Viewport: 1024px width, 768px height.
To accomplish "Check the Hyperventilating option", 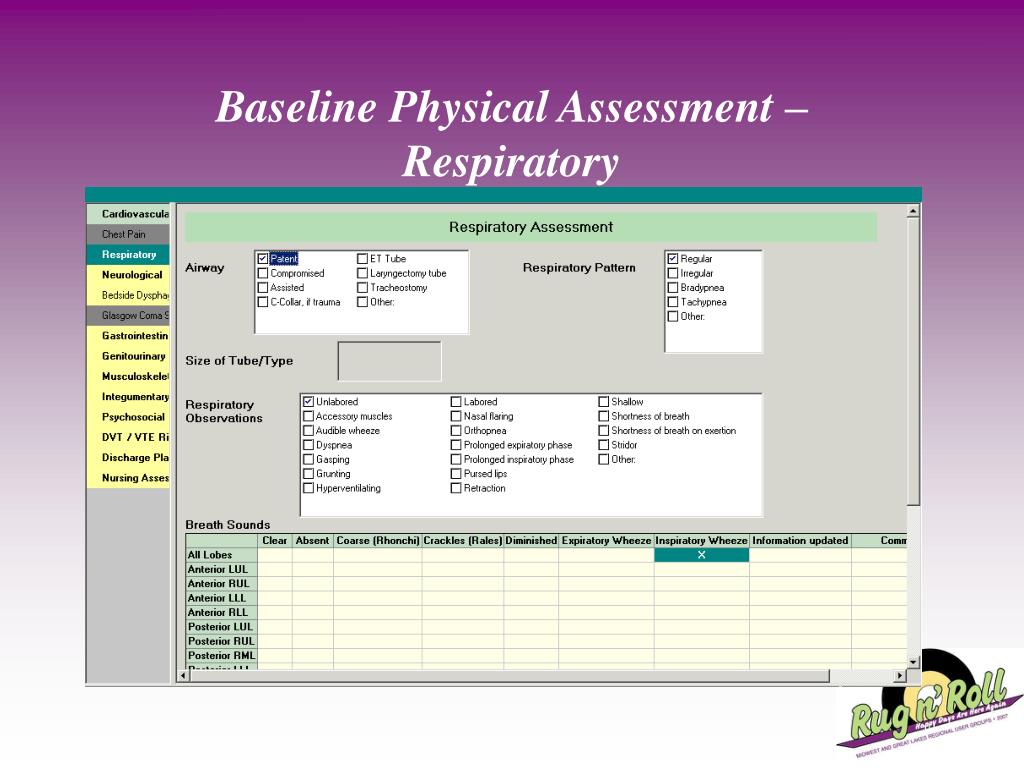I will pyautogui.click(x=308, y=488).
